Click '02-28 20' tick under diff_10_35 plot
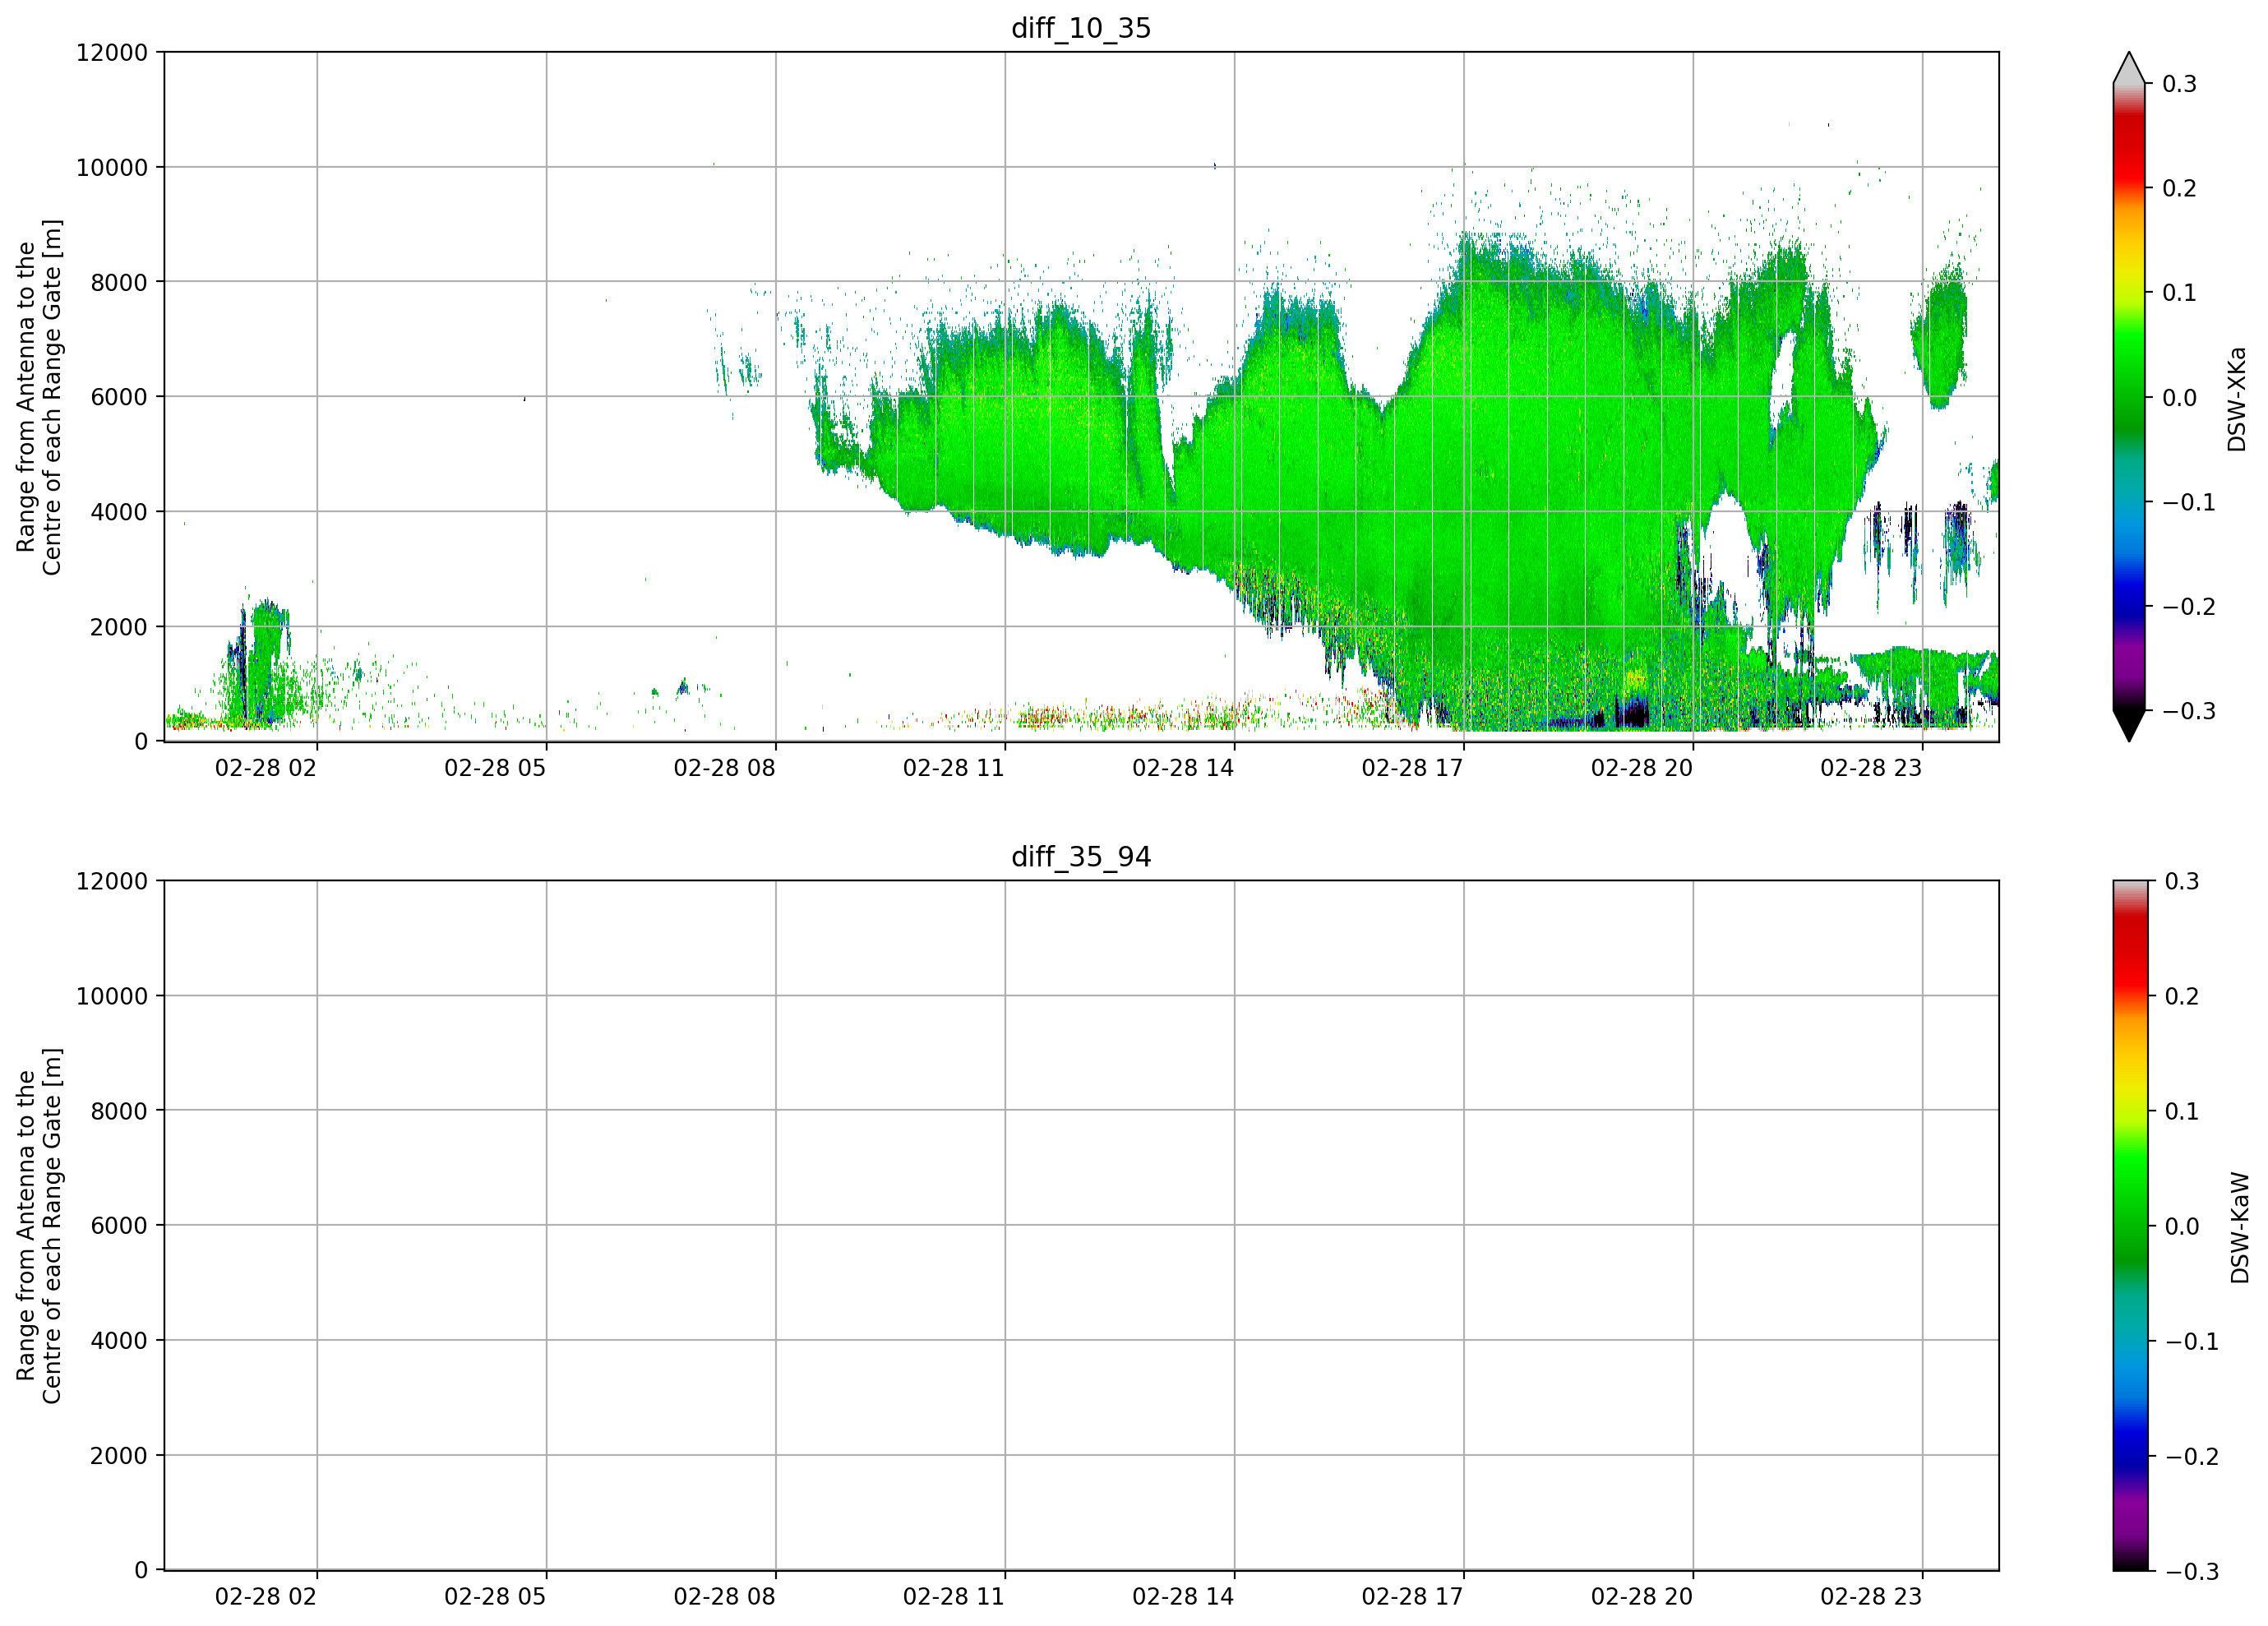Image resolution: width=2268 pixels, height=1626 pixels. tap(1642, 768)
